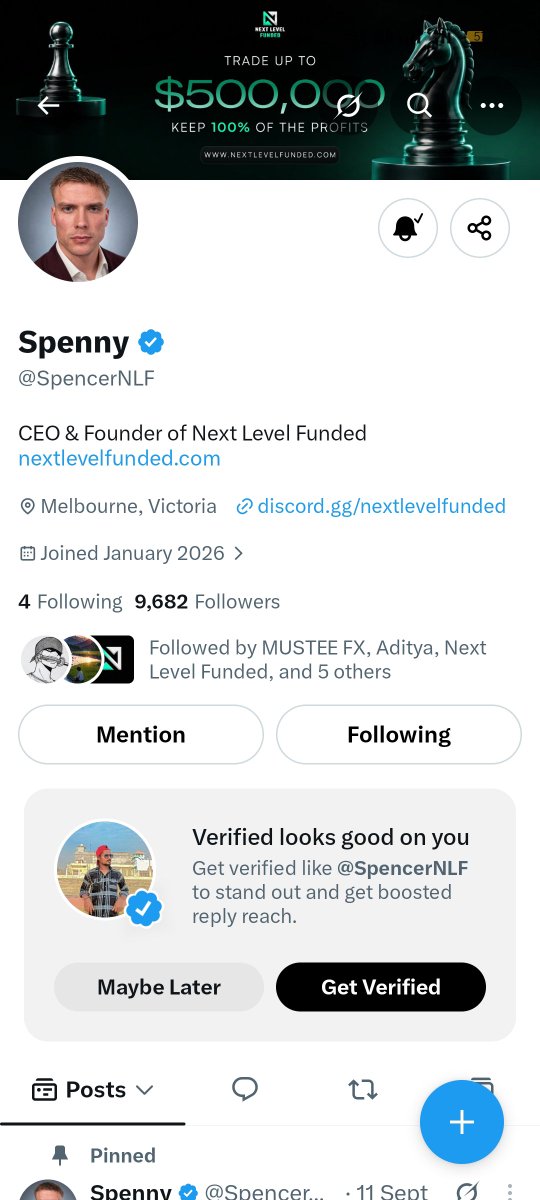540x1200 pixels.
Task: Open Grok icon in header
Action: [348, 105]
